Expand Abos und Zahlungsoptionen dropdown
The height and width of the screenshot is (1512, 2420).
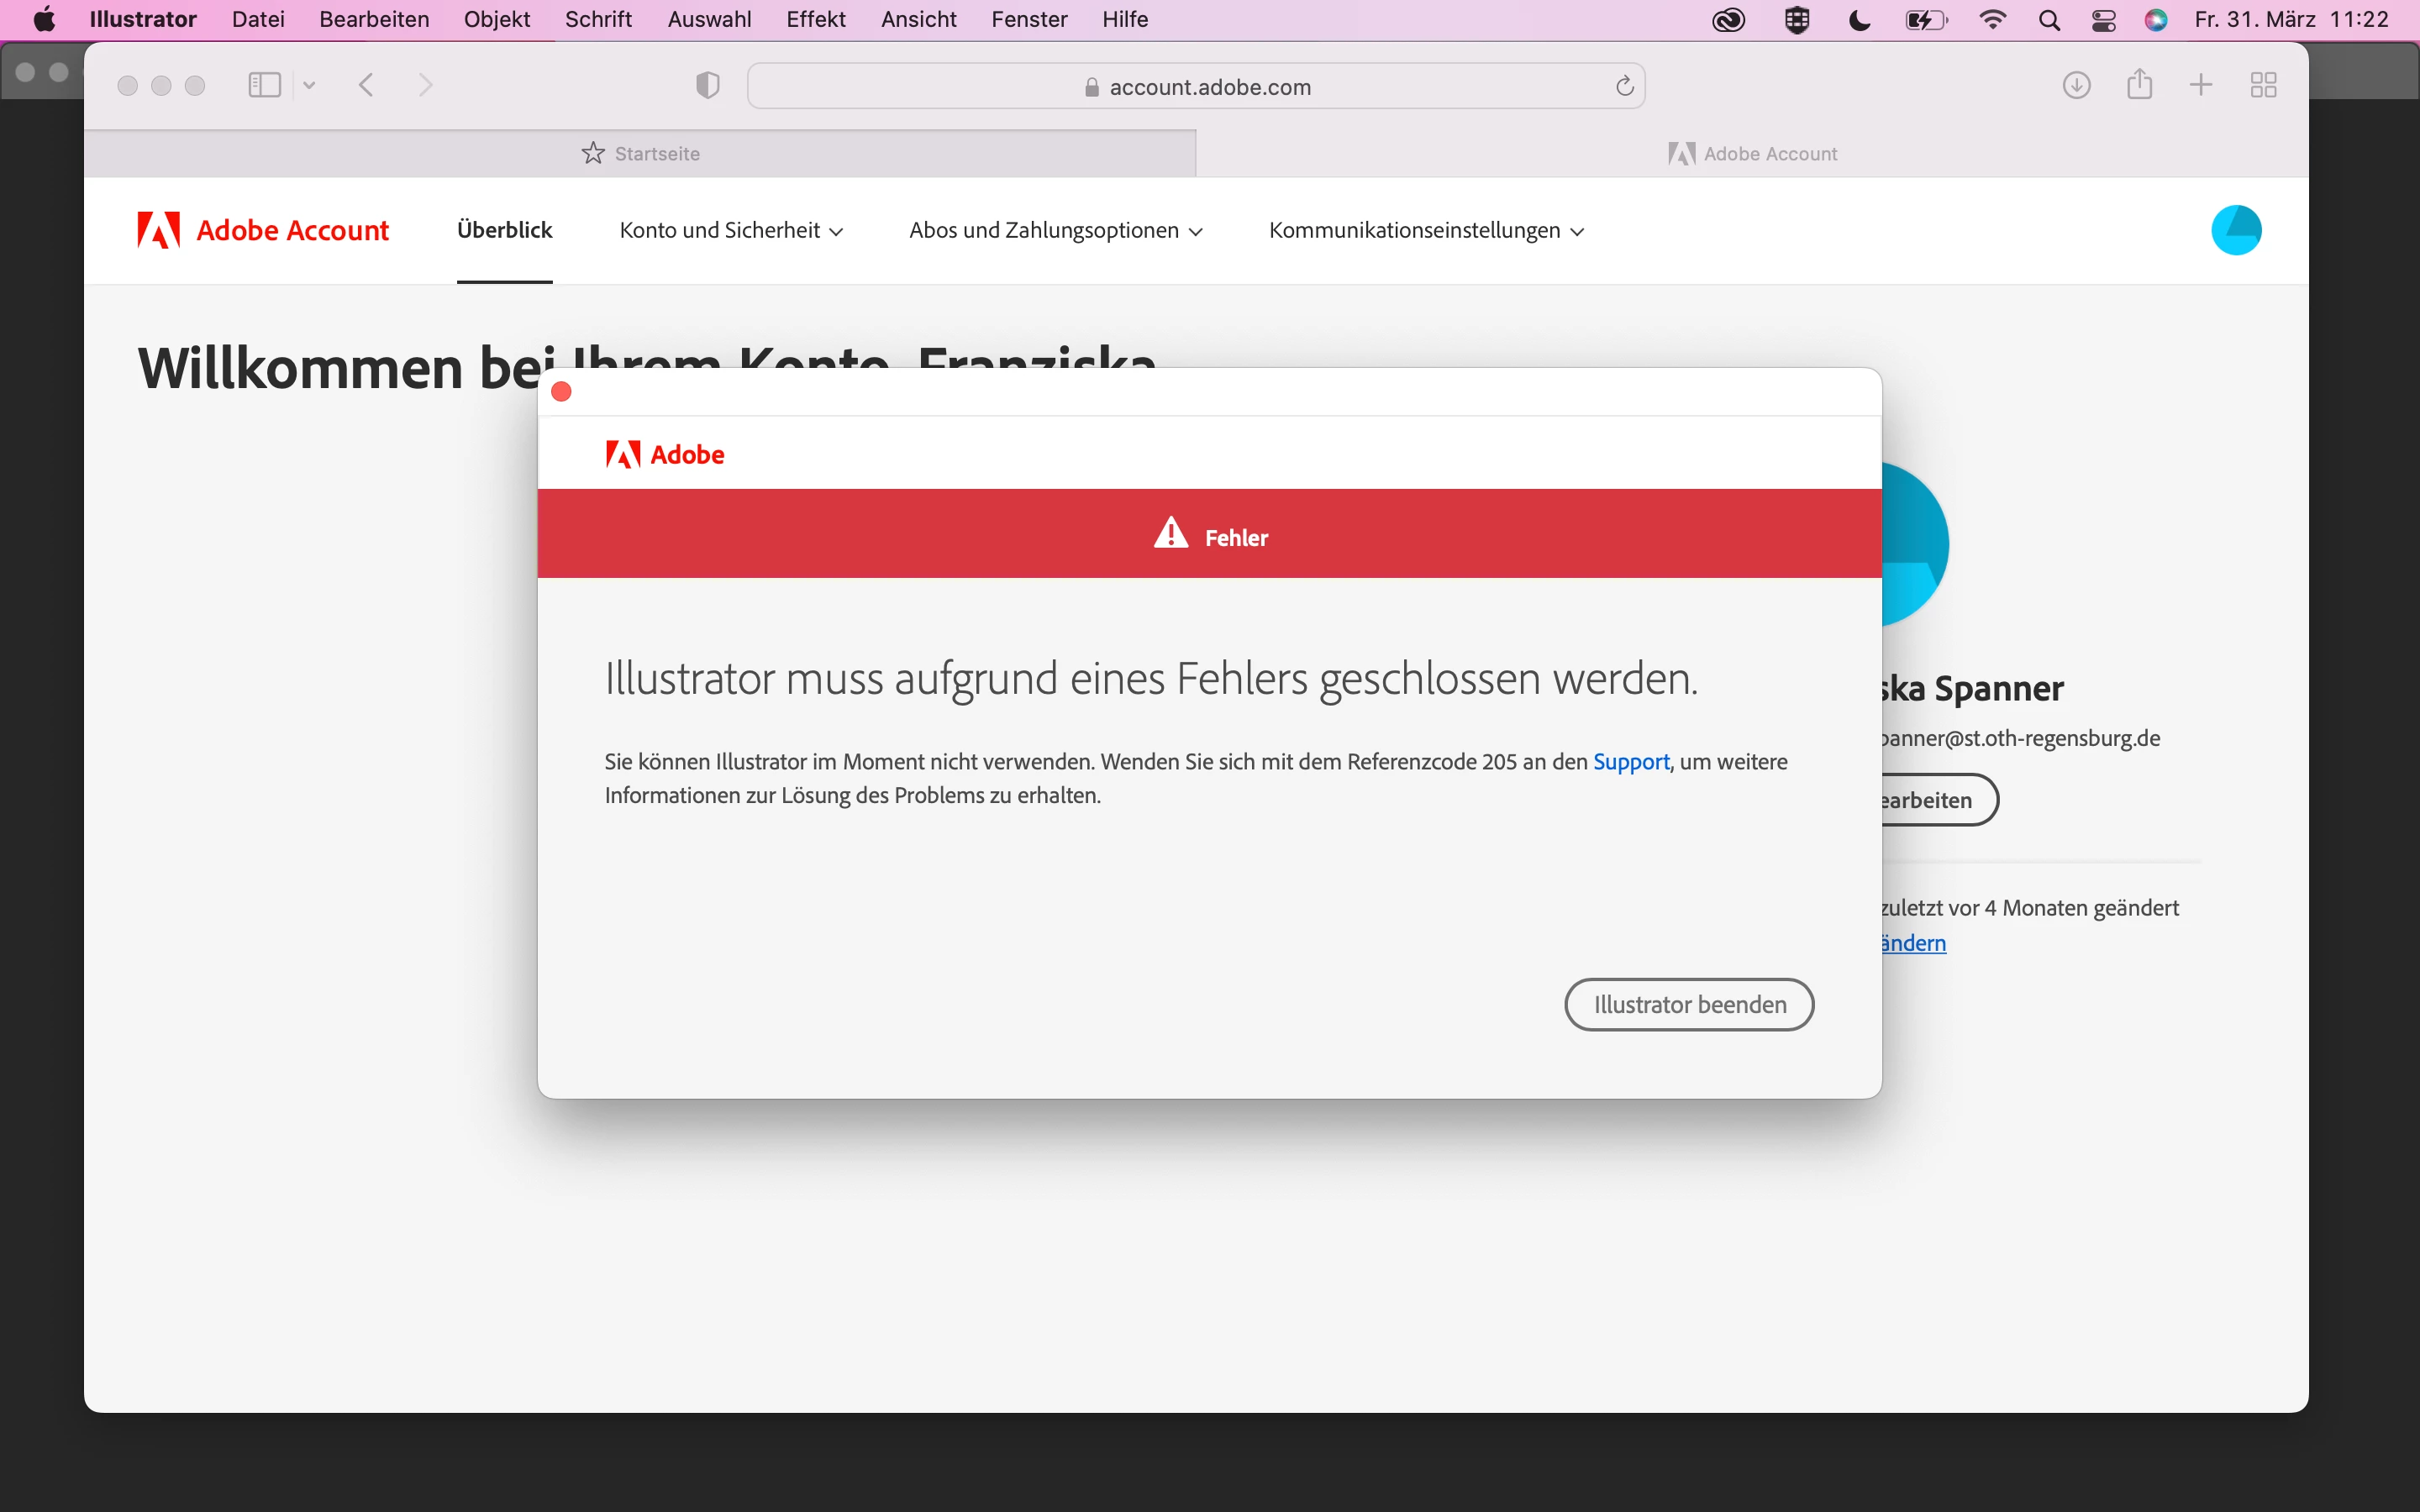click(x=1055, y=231)
